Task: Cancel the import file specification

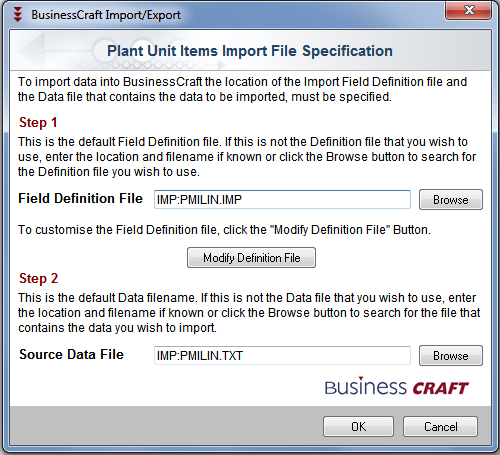Action: click(x=440, y=427)
